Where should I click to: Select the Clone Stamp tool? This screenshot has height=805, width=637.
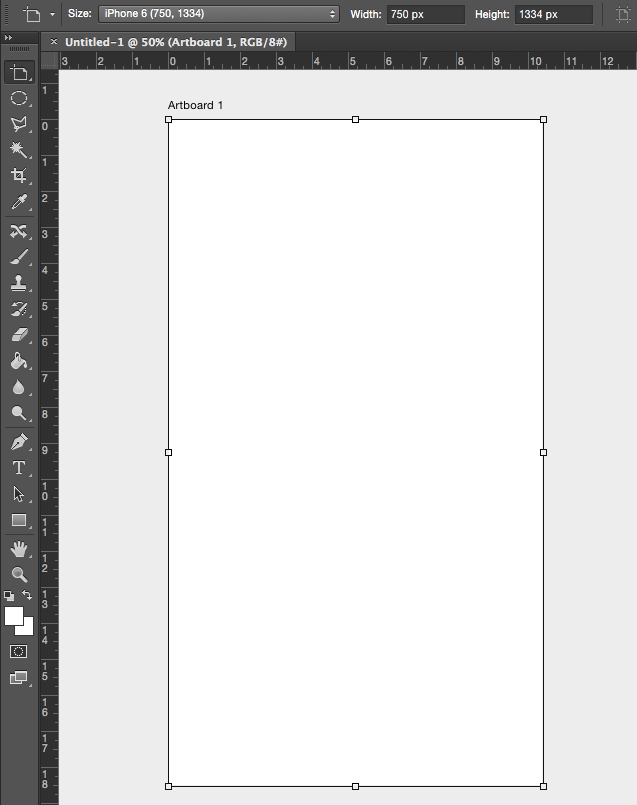18,283
